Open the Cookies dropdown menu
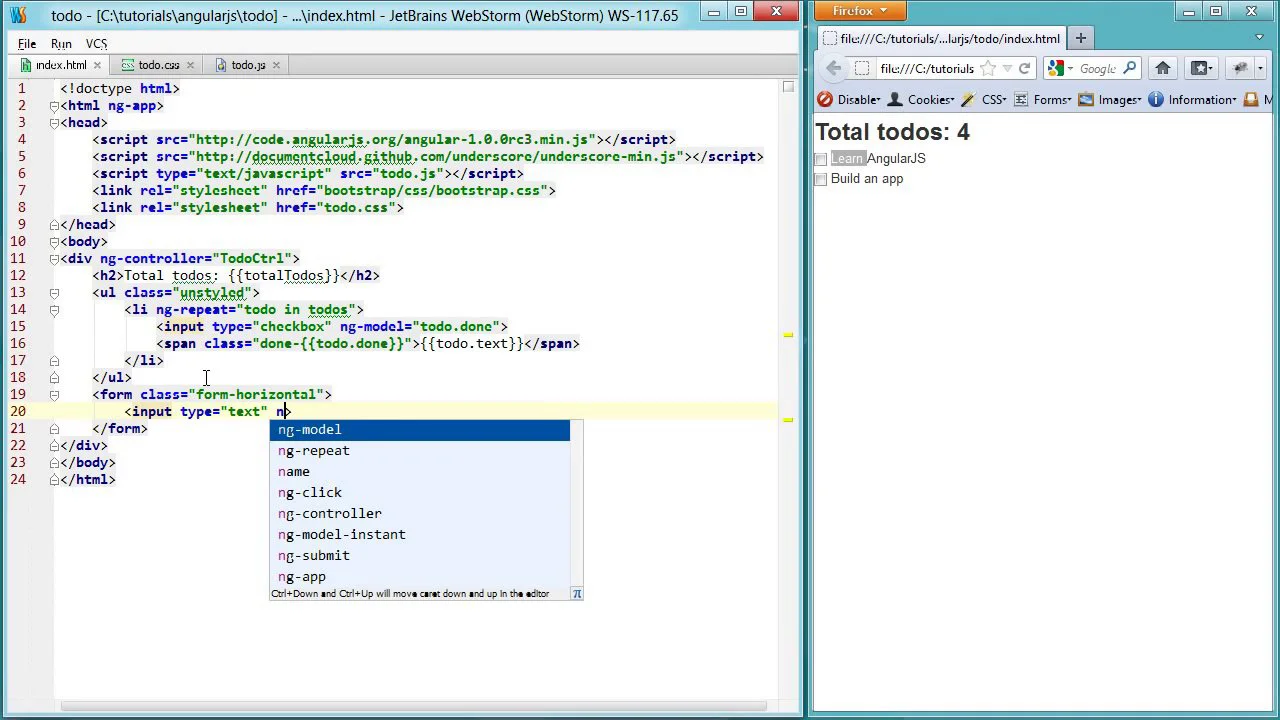Image resolution: width=1280 pixels, height=720 pixels. (921, 99)
